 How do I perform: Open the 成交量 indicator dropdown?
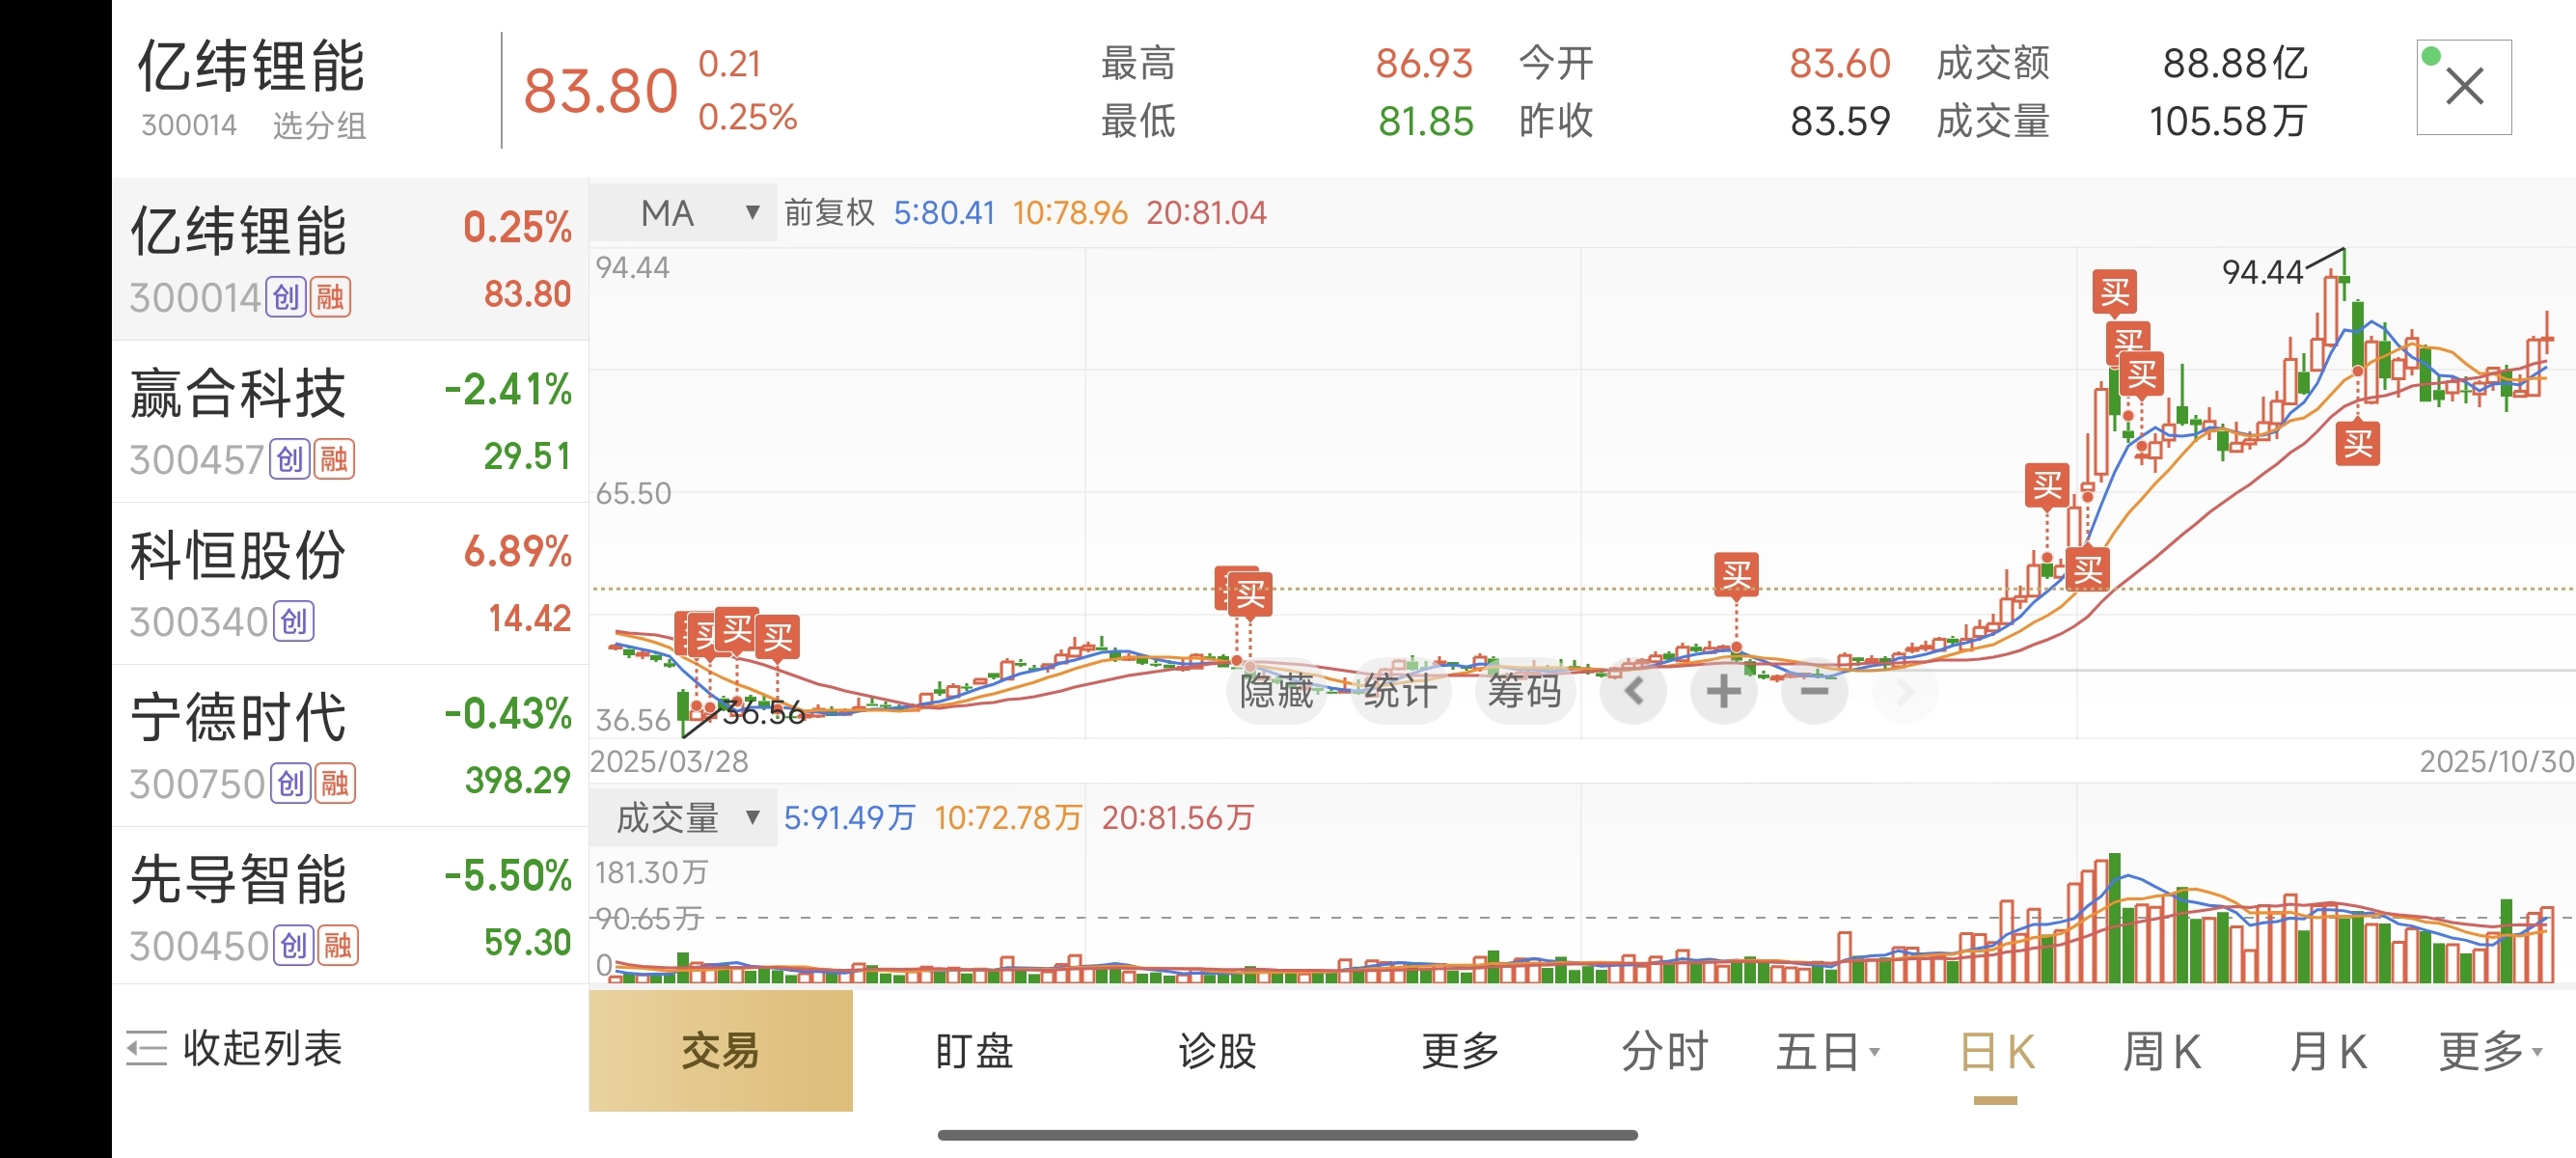coord(683,818)
